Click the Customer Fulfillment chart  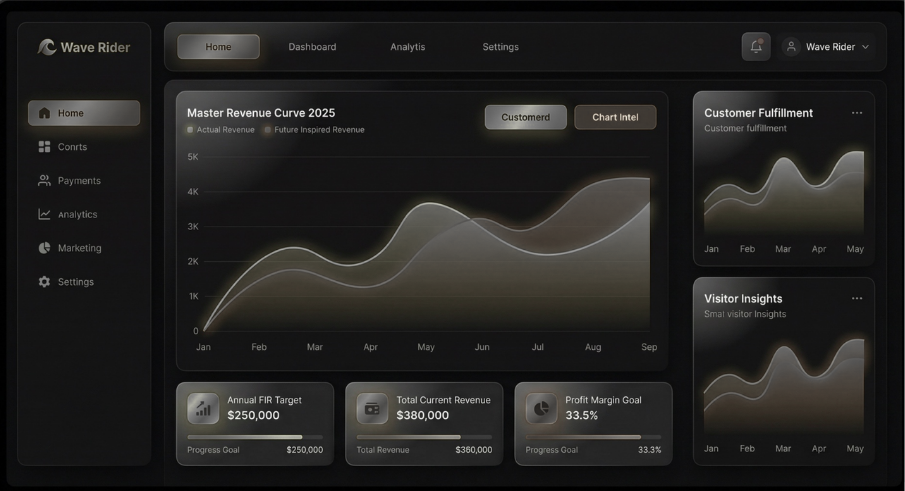784,193
